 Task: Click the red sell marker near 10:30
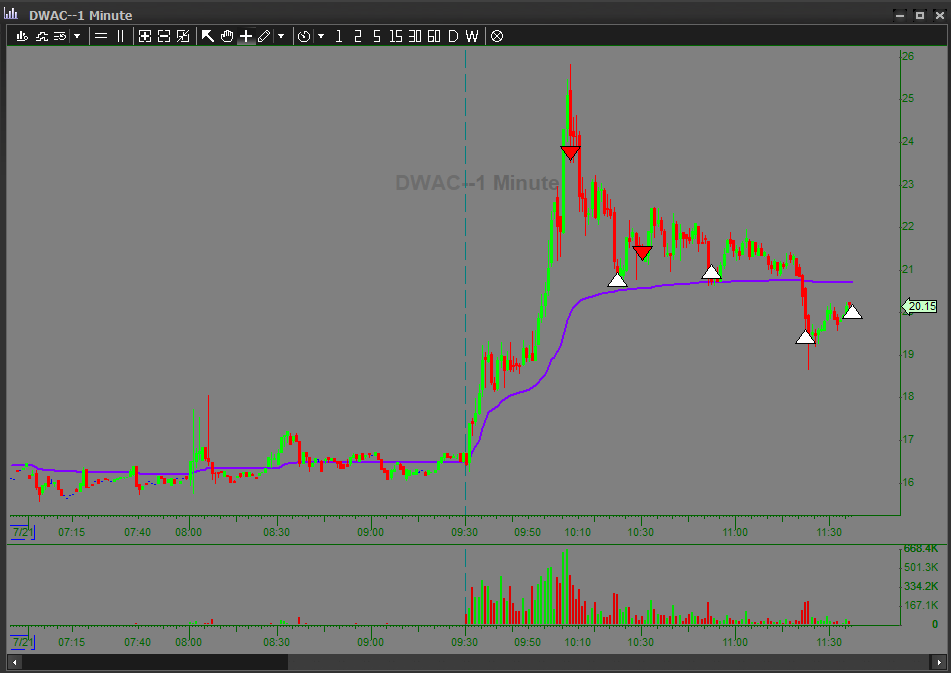point(642,252)
